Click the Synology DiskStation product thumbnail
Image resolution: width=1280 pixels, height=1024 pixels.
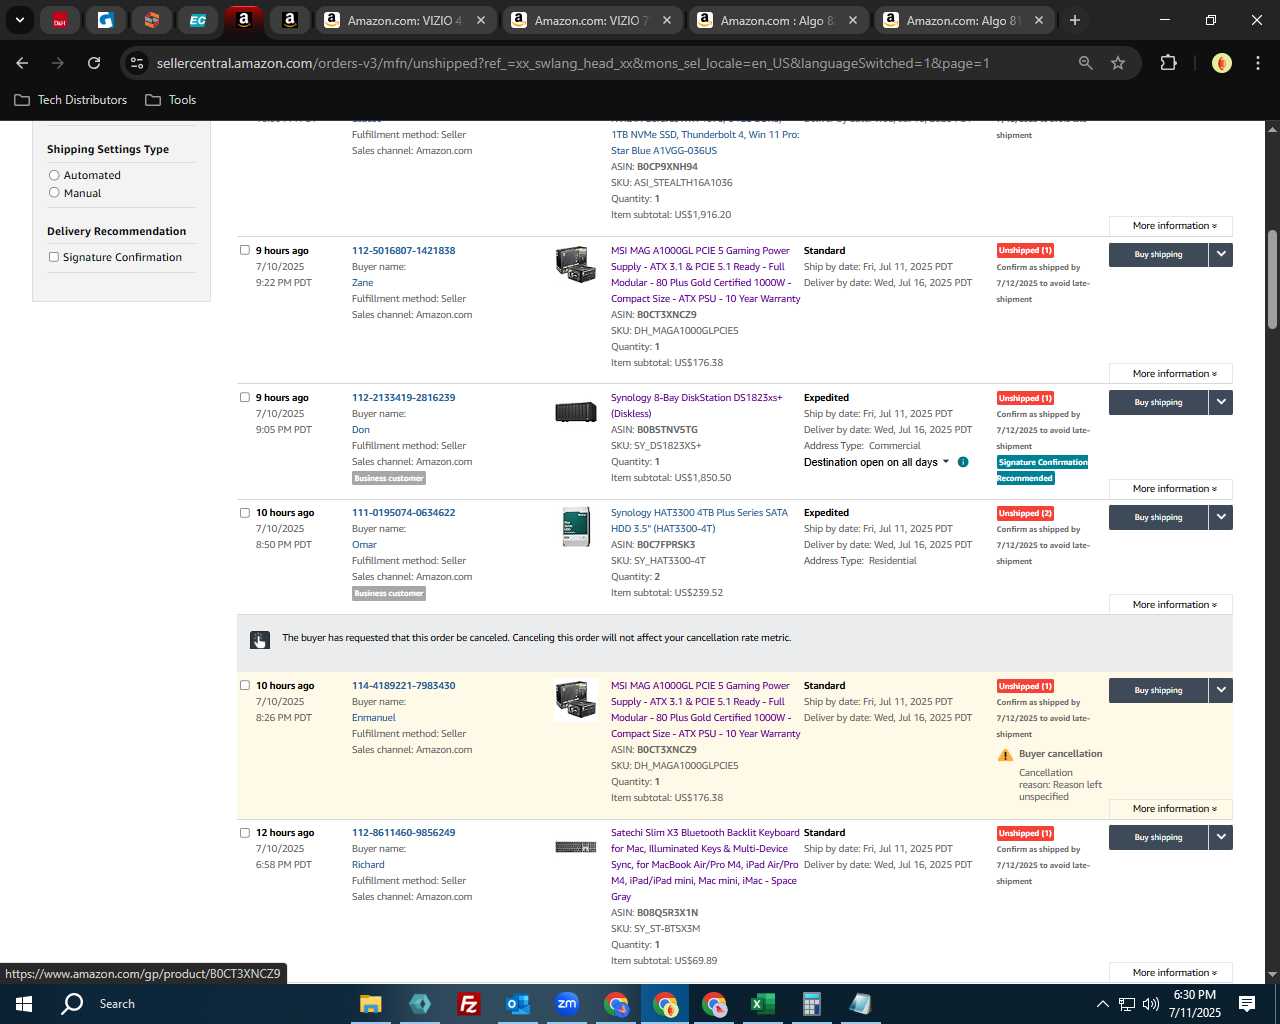point(576,411)
